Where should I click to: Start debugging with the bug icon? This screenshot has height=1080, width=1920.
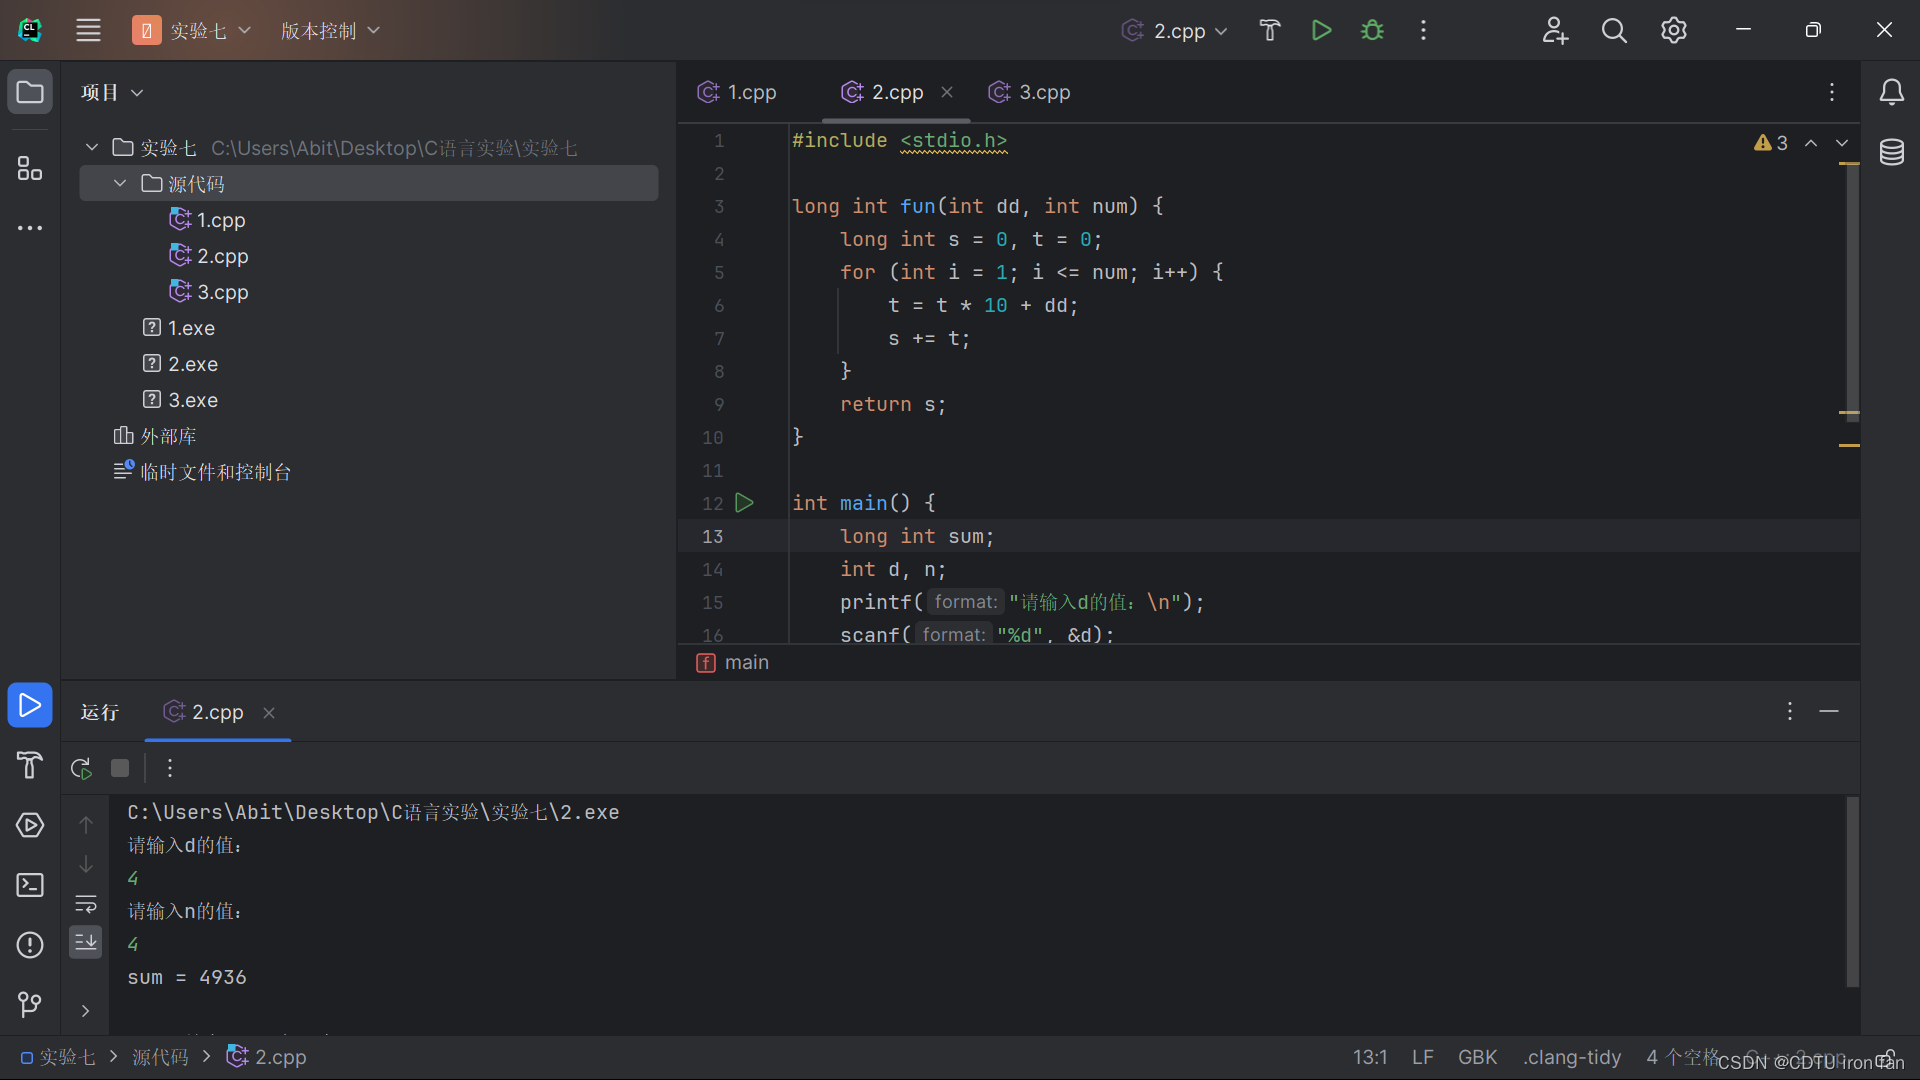pyautogui.click(x=1372, y=30)
